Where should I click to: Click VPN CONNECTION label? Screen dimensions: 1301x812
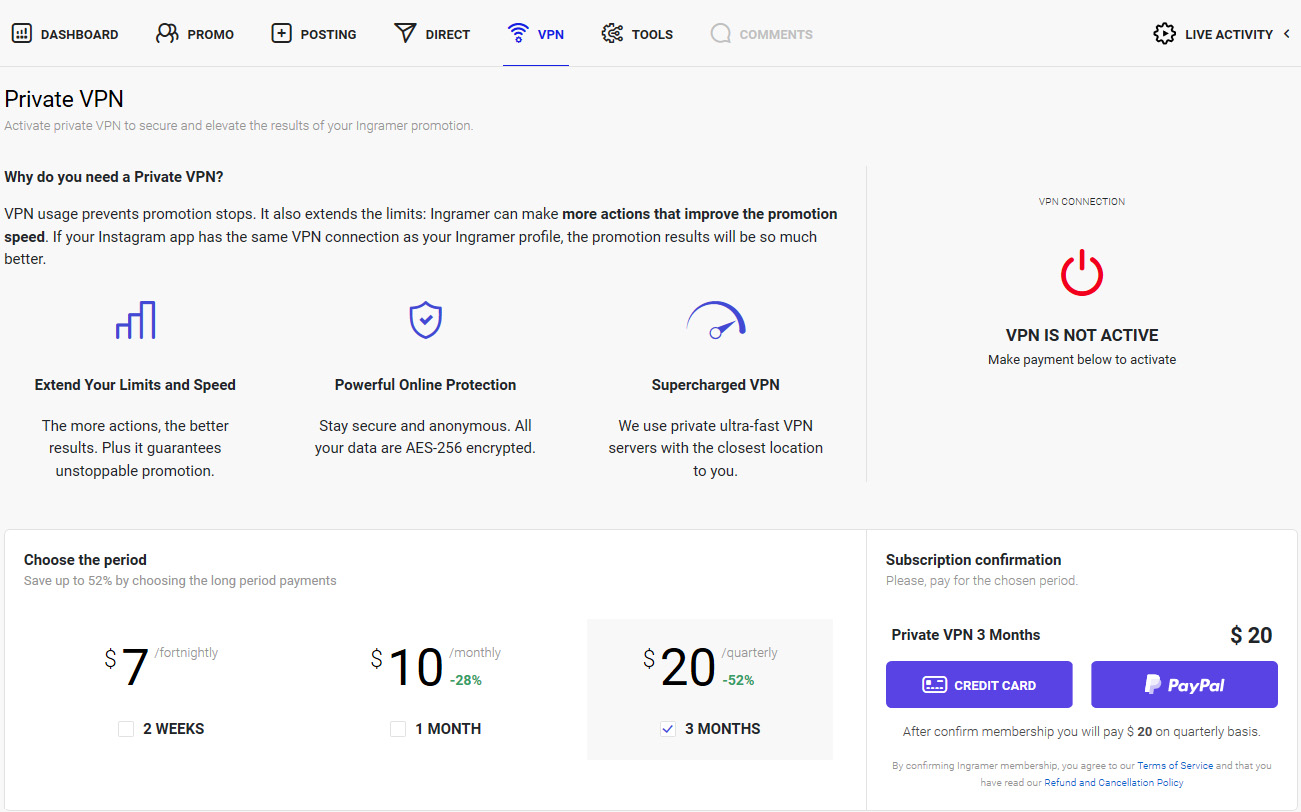1082,201
